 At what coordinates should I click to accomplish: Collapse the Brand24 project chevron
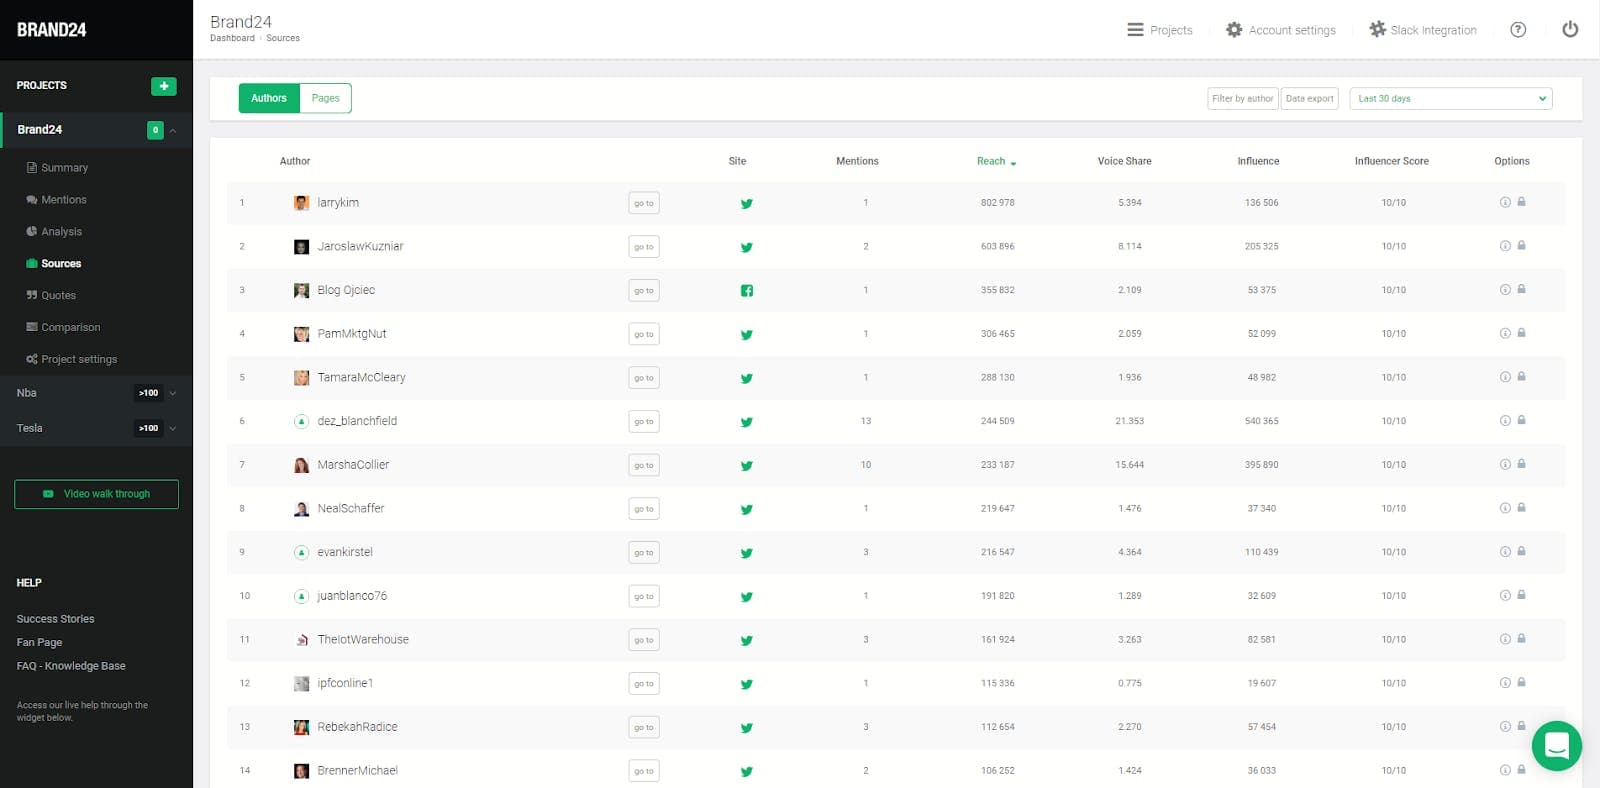pyautogui.click(x=173, y=130)
